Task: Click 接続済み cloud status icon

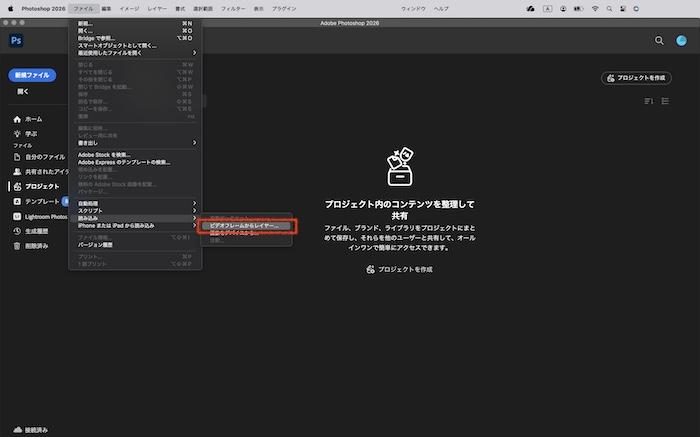Action: (x=17, y=429)
